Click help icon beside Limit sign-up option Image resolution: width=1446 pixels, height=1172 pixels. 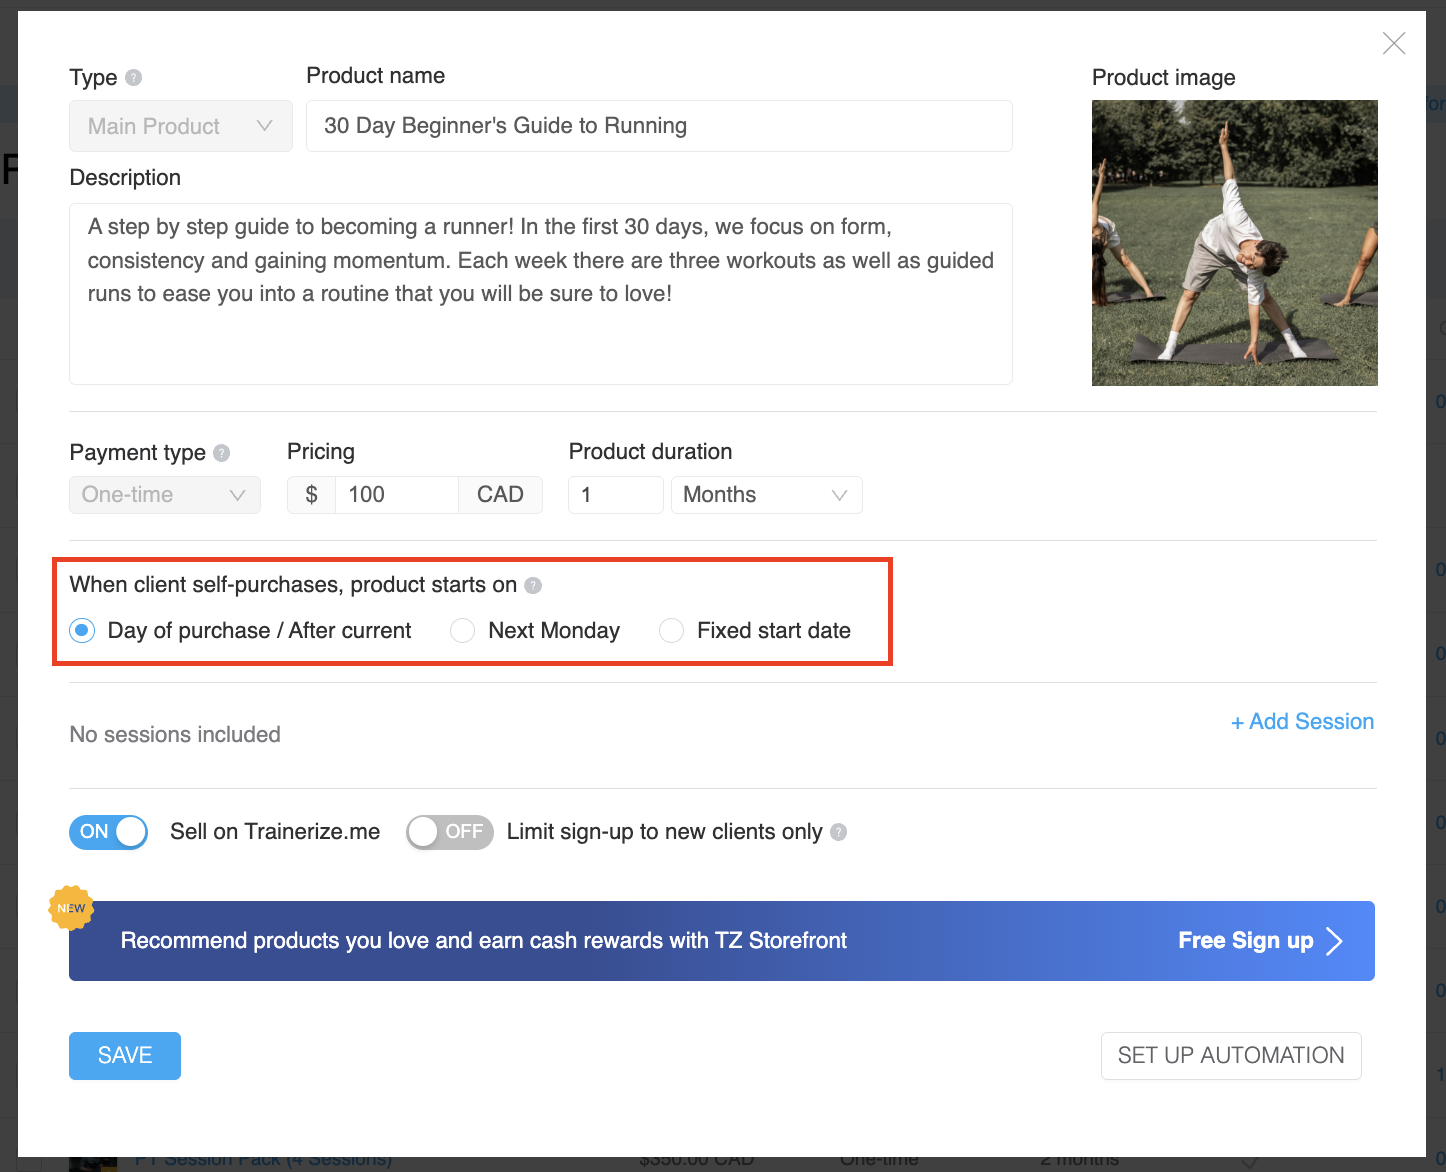point(839,832)
